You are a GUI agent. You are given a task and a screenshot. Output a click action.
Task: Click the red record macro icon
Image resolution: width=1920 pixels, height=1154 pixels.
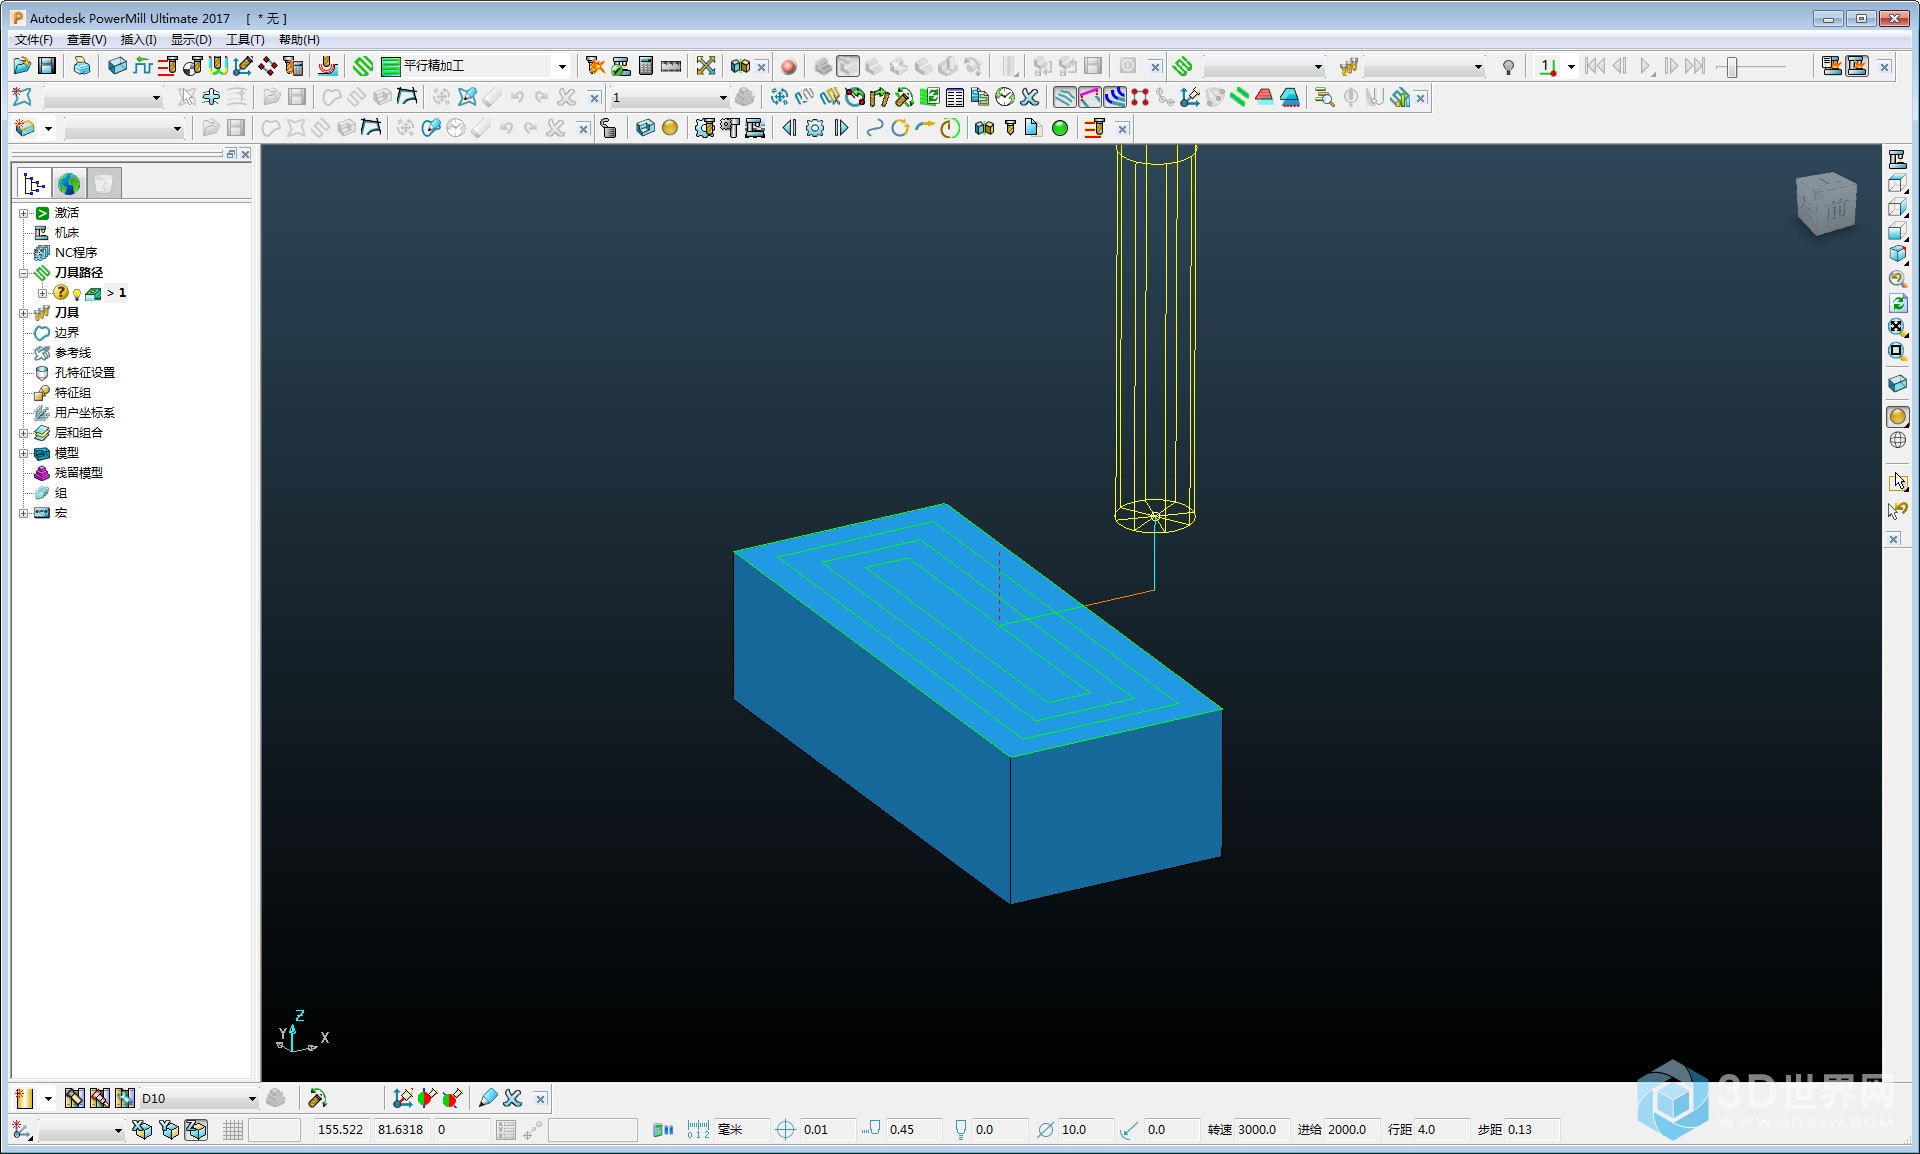tap(789, 67)
